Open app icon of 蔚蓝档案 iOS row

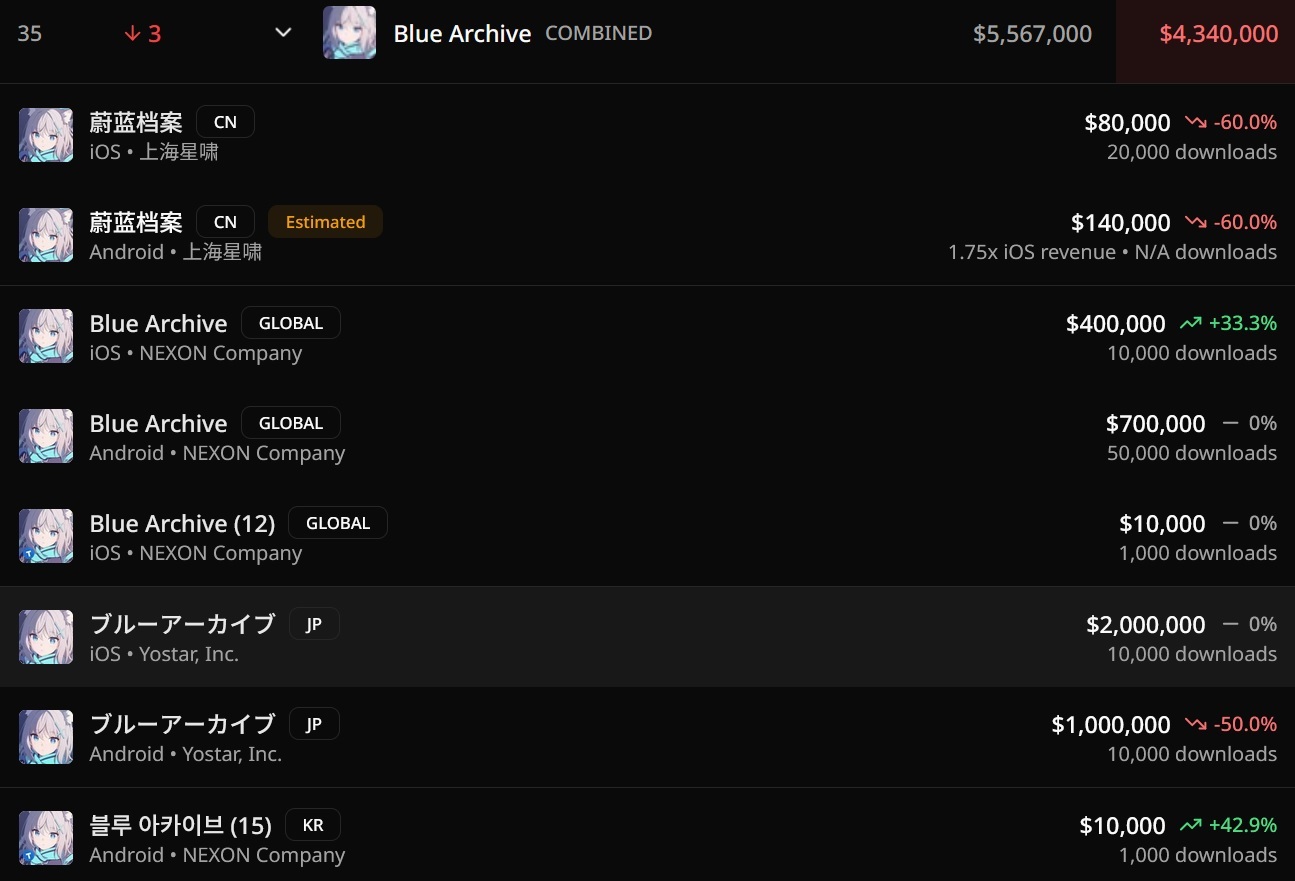pos(46,135)
